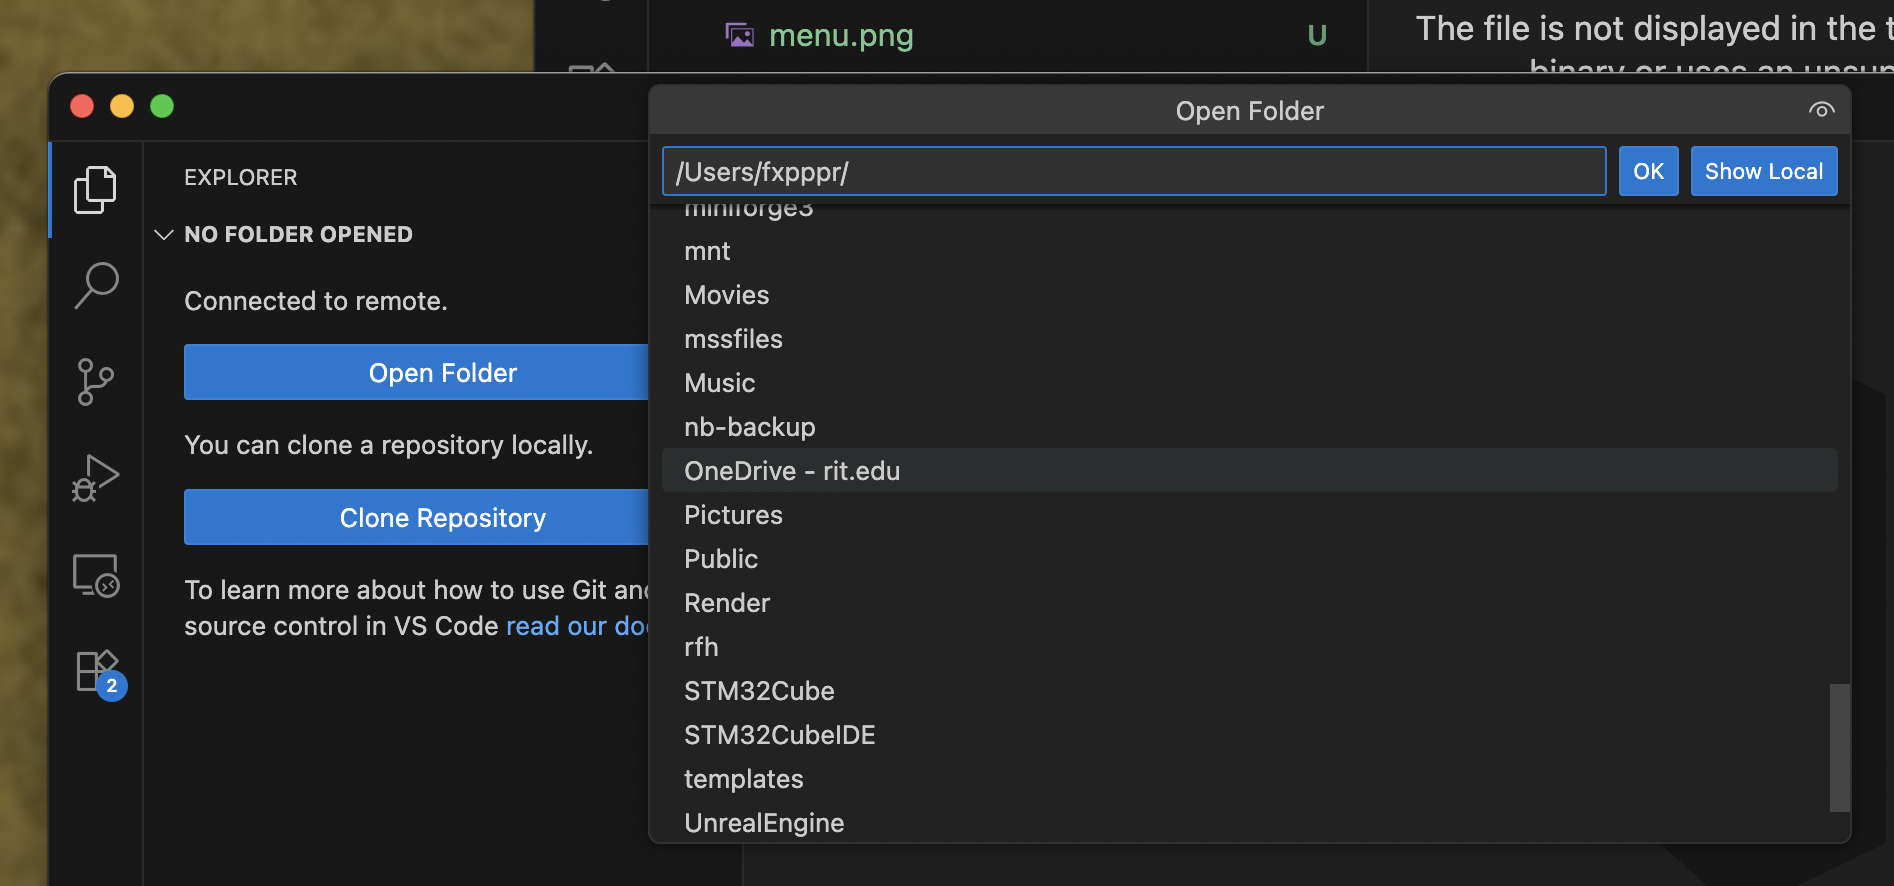Viewport: 1894px width, 886px height.
Task: Collapse the No Folder Opened section
Action: click(x=164, y=235)
